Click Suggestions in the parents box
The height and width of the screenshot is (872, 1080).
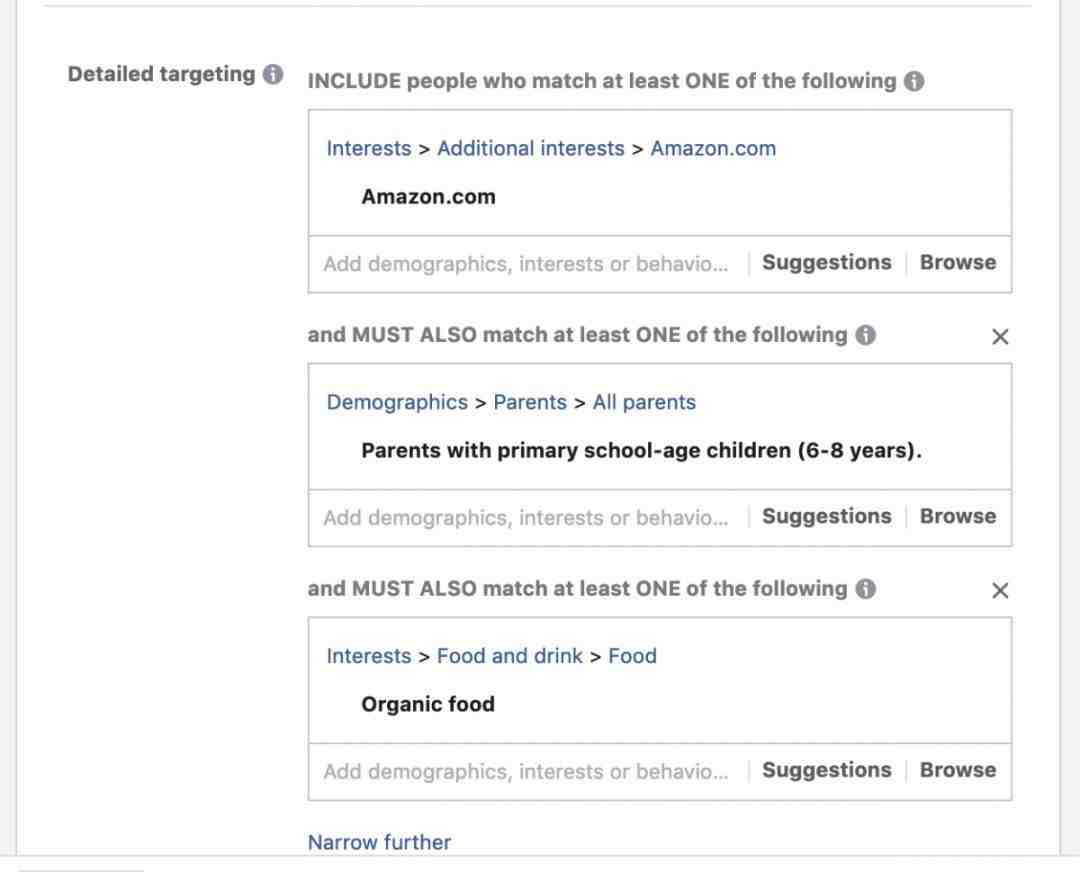point(827,517)
